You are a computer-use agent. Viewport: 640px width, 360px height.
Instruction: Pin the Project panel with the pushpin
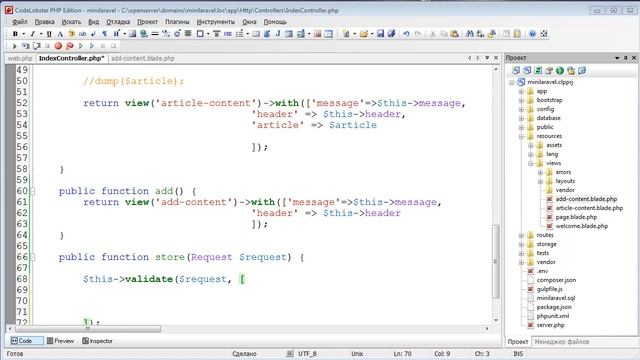(625, 58)
